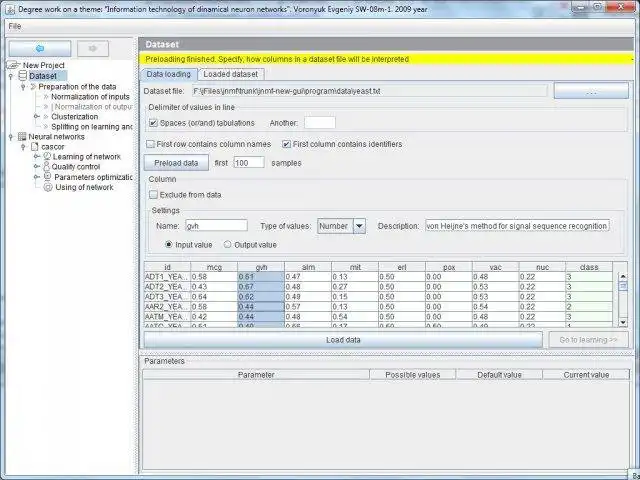Image resolution: width=640 pixels, height=480 pixels.
Task: Click Default value column header
Action: [x=500, y=375]
